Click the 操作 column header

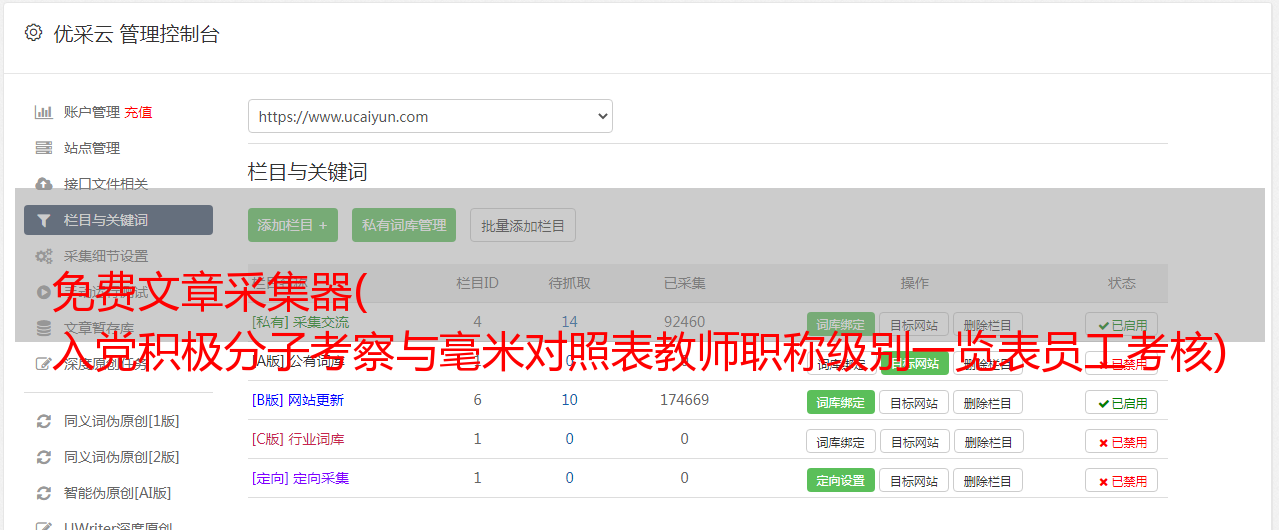[914, 283]
